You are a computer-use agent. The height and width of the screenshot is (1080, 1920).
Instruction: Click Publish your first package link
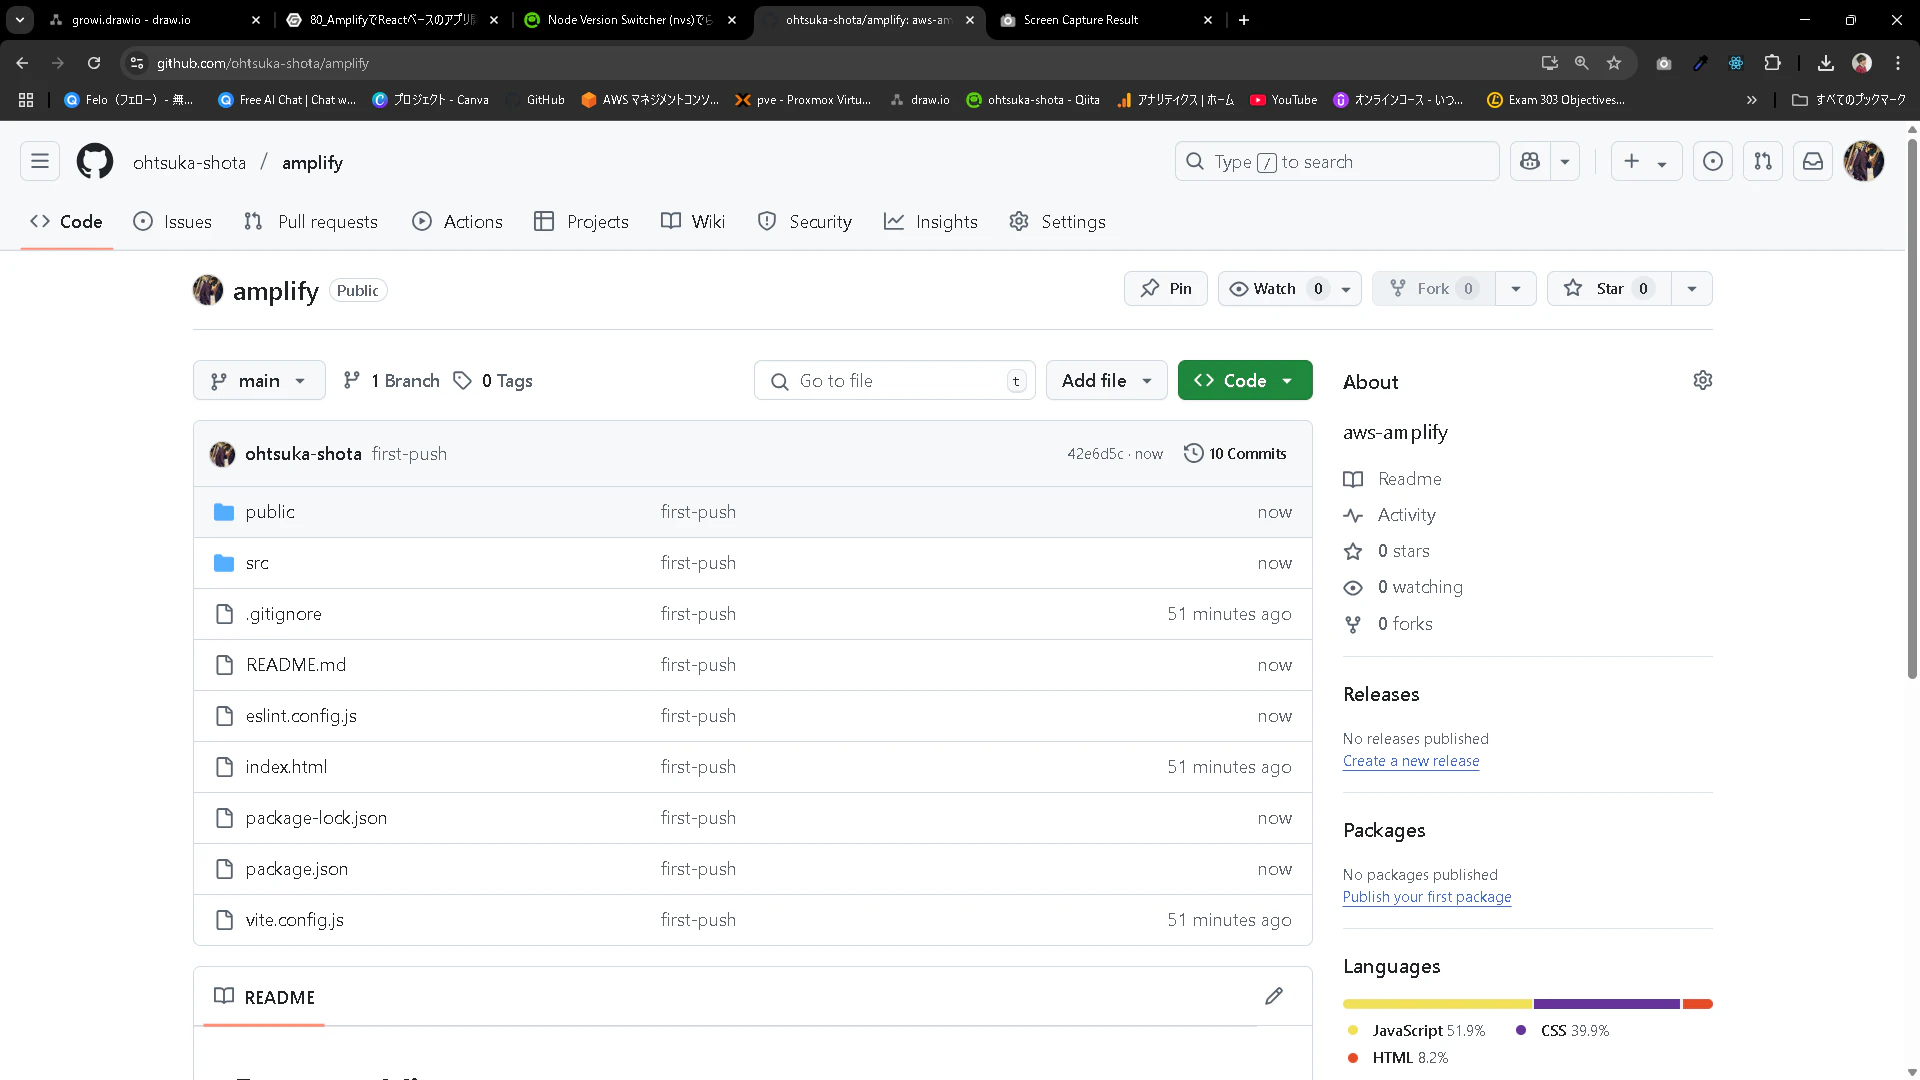click(1427, 897)
